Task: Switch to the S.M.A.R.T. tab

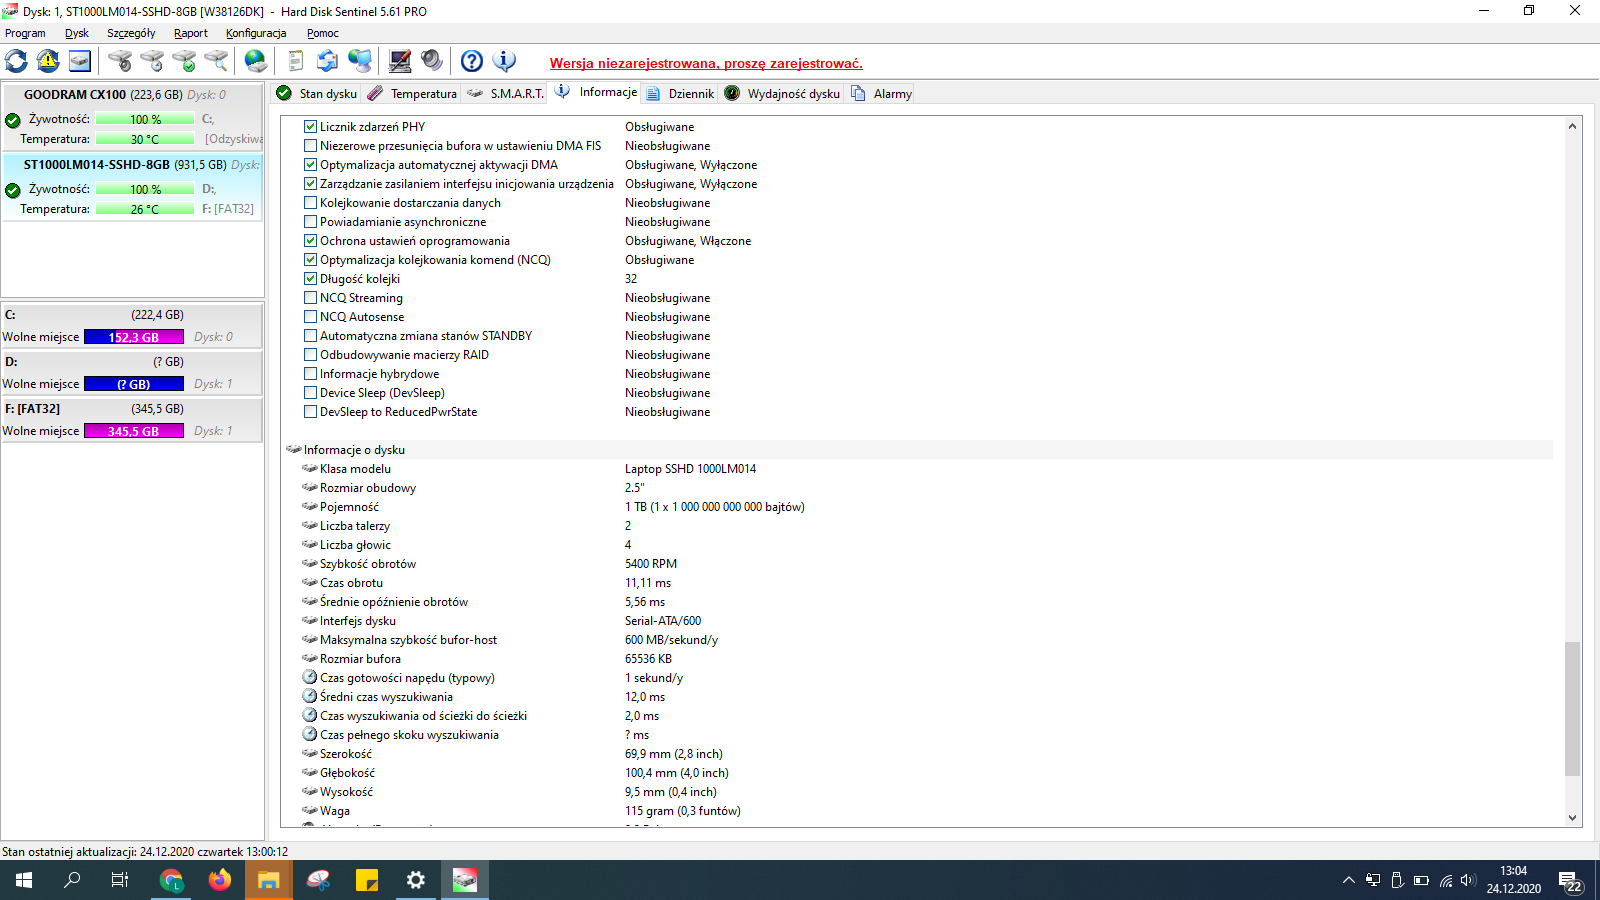Action: (x=505, y=93)
